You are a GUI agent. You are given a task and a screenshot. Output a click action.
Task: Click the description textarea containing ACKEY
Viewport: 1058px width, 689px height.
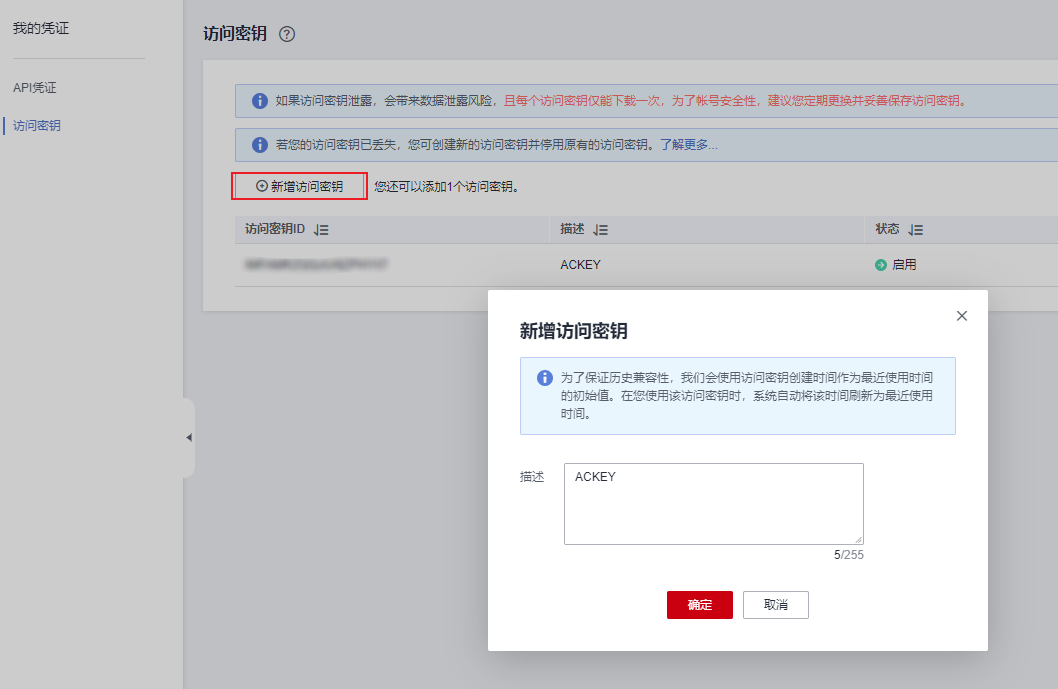point(713,503)
